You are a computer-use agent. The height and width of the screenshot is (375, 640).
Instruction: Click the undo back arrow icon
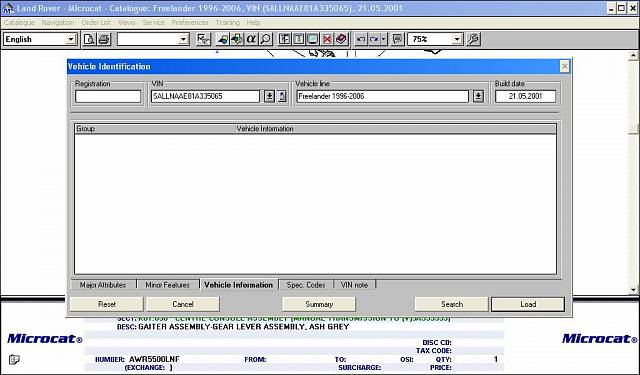361,39
